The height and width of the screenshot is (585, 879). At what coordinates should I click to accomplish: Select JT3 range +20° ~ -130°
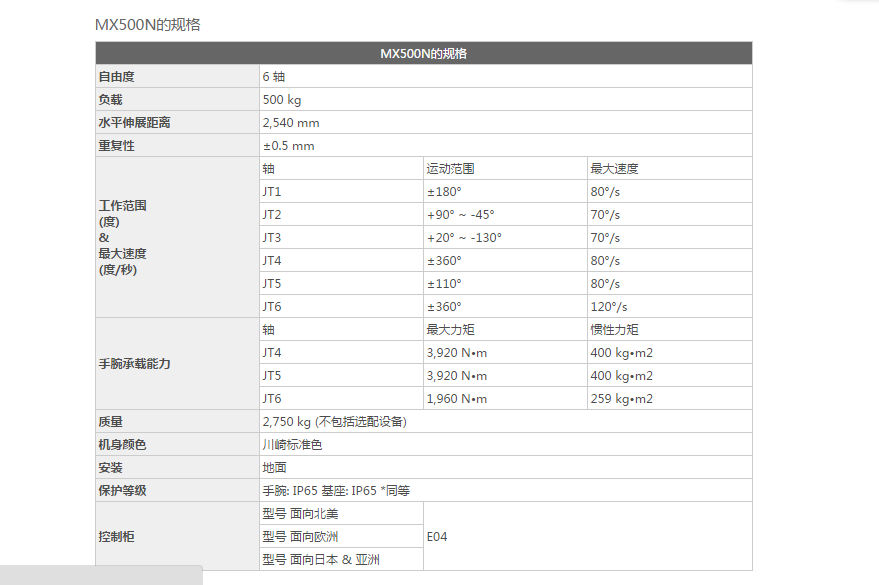464,238
